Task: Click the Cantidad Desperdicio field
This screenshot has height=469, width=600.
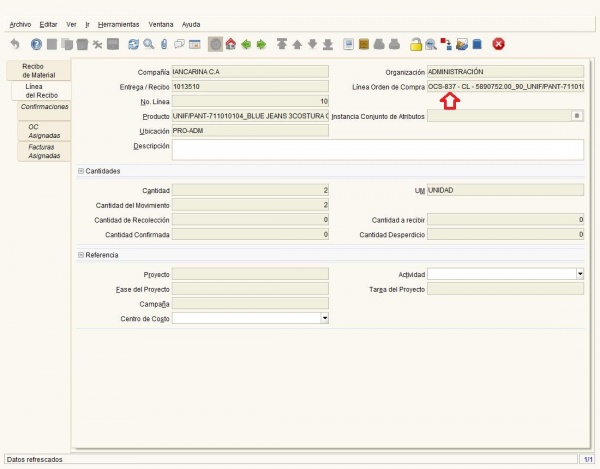Action: tap(505, 234)
